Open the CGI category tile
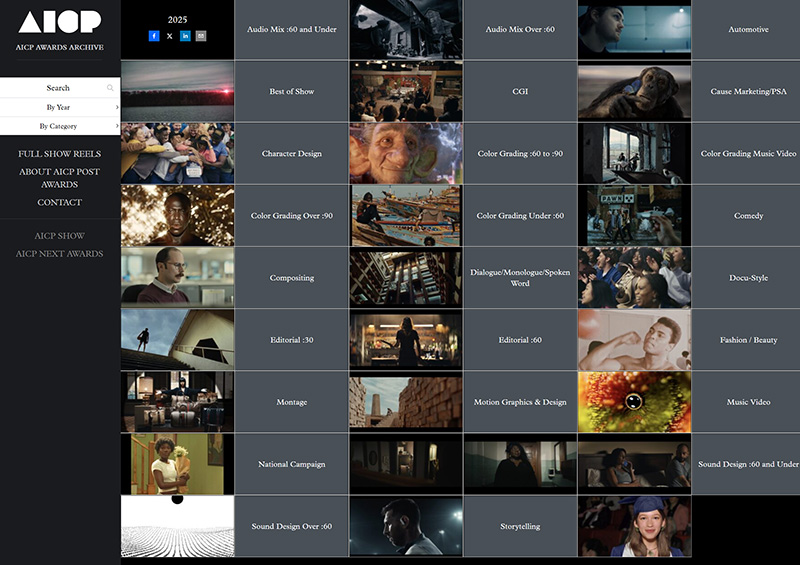Viewport: 800px width, 565px height. pyautogui.click(x=520, y=91)
